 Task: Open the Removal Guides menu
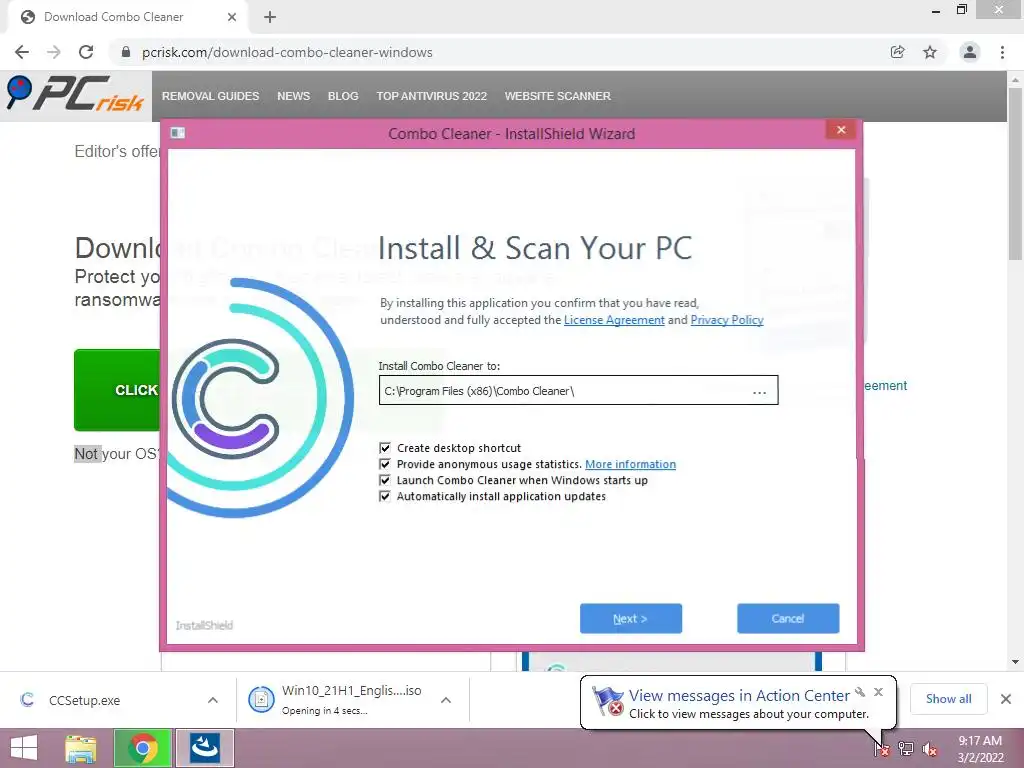(x=210, y=96)
